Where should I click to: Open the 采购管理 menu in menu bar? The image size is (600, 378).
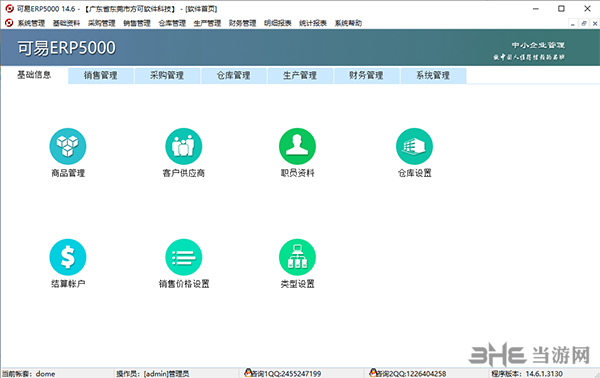(102, 23)
